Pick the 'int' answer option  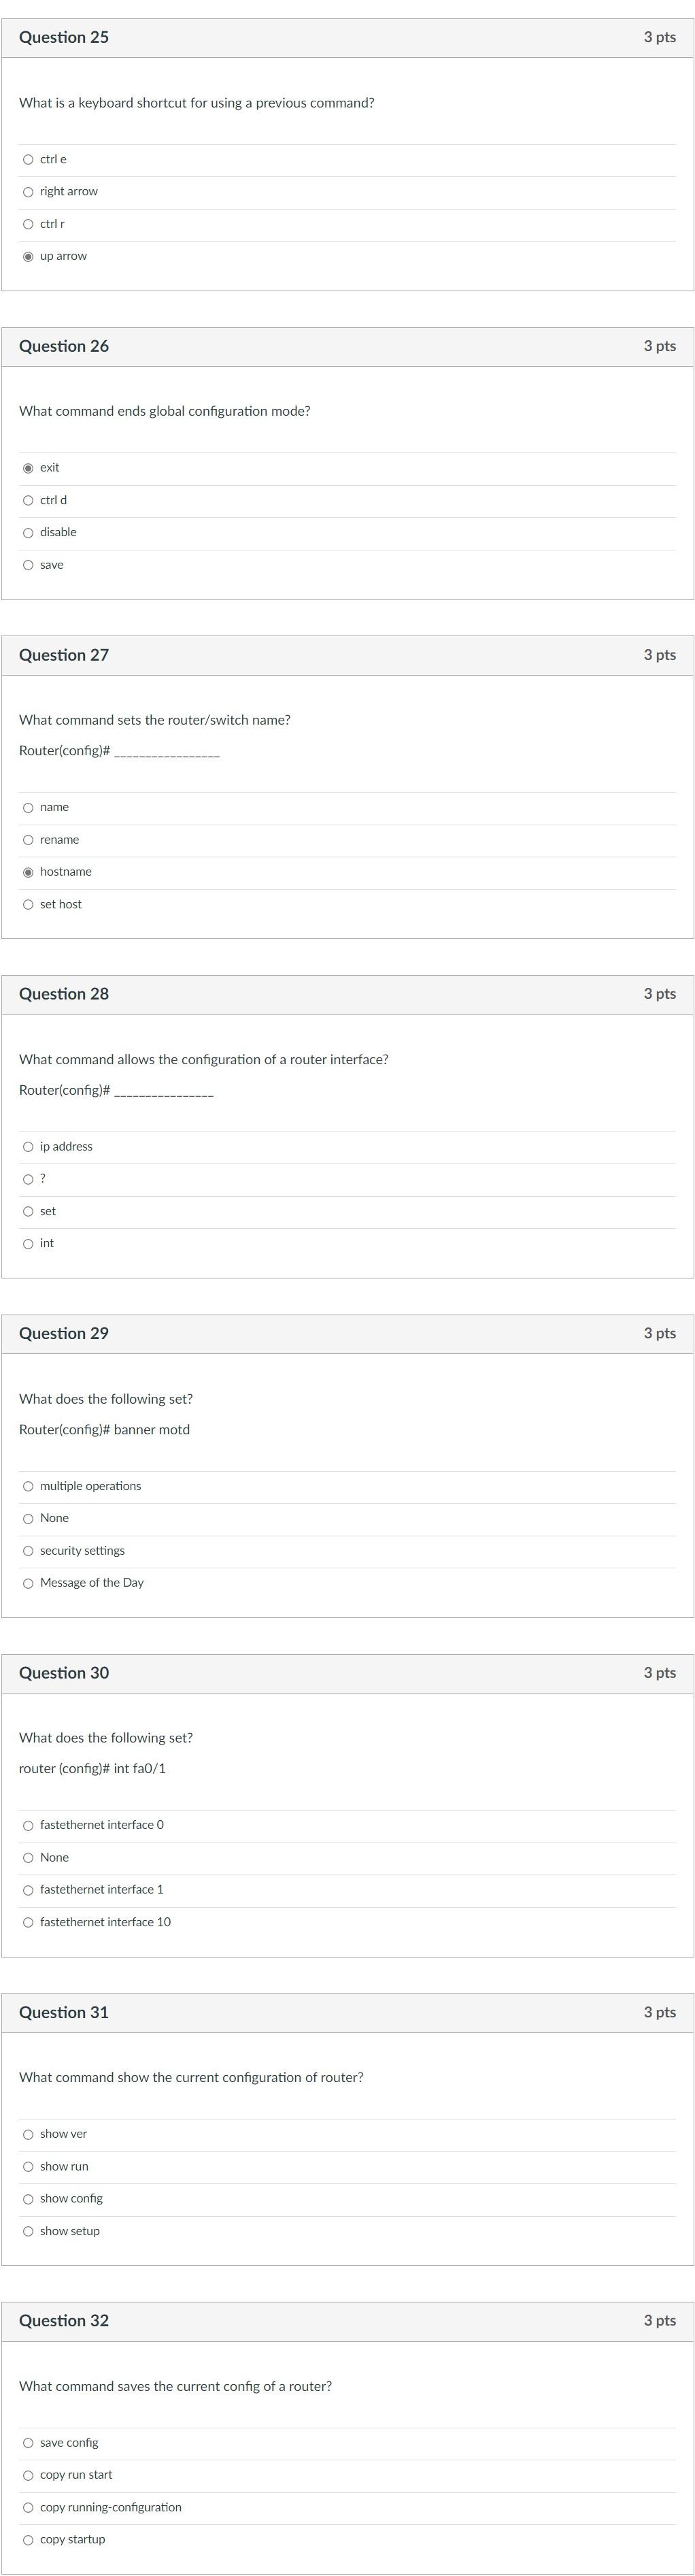coord(28,1244)
